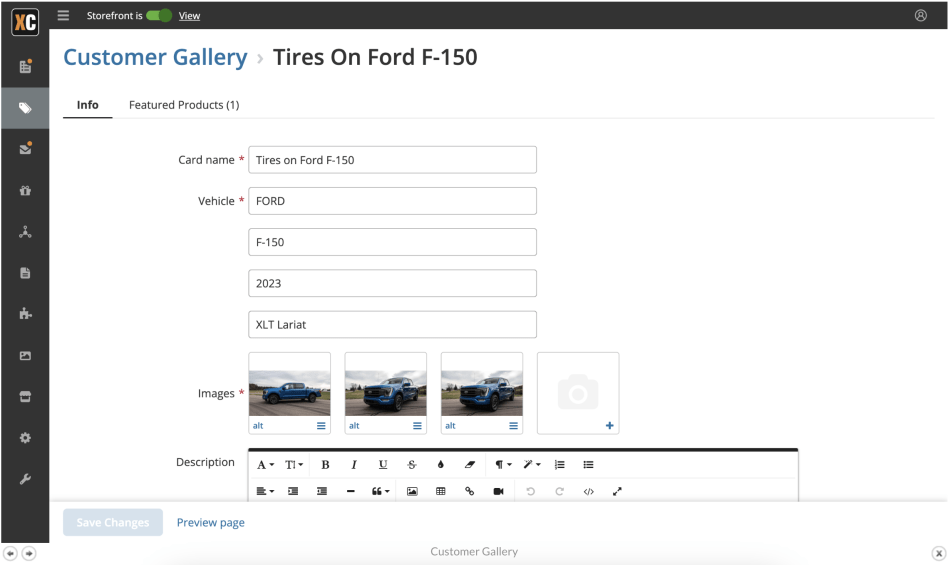This screenshot has height=565, width=950.
Task: Open the gift-box discounts sidebar icon
Action: (x=25, y=191)
